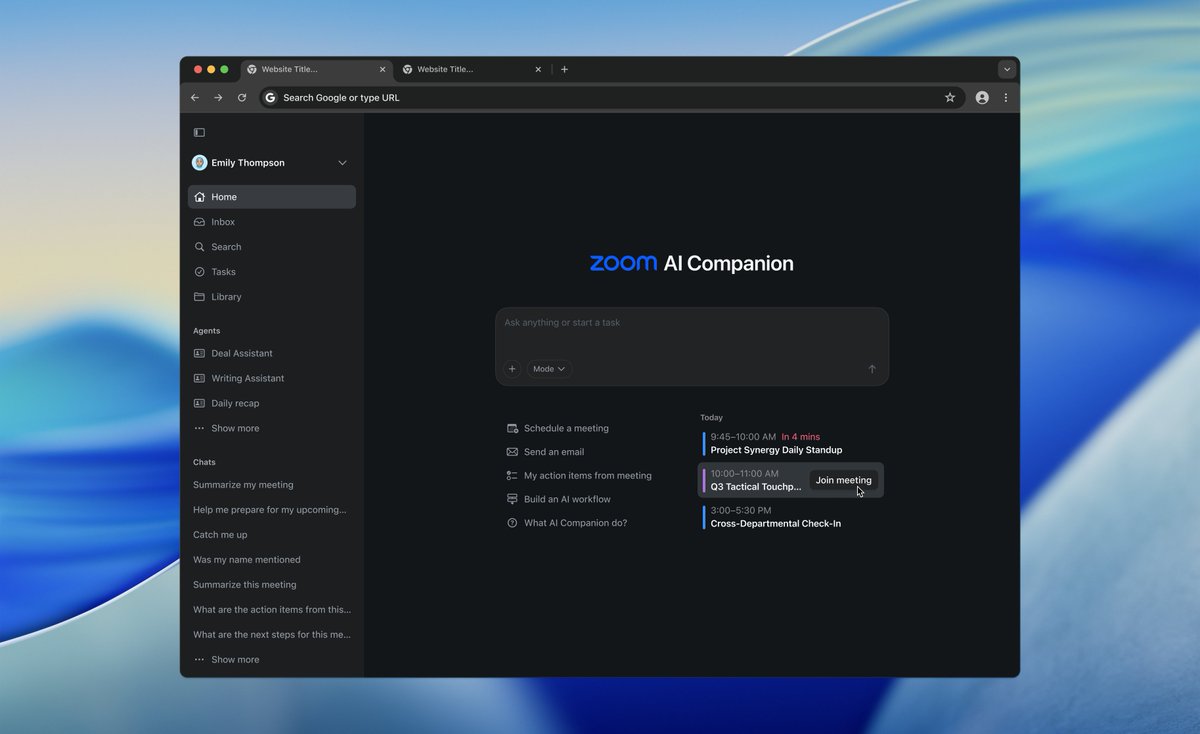This screenshot has width=1200, height=734.
Task: Open a new browser tab
Action: pos(564,70)
